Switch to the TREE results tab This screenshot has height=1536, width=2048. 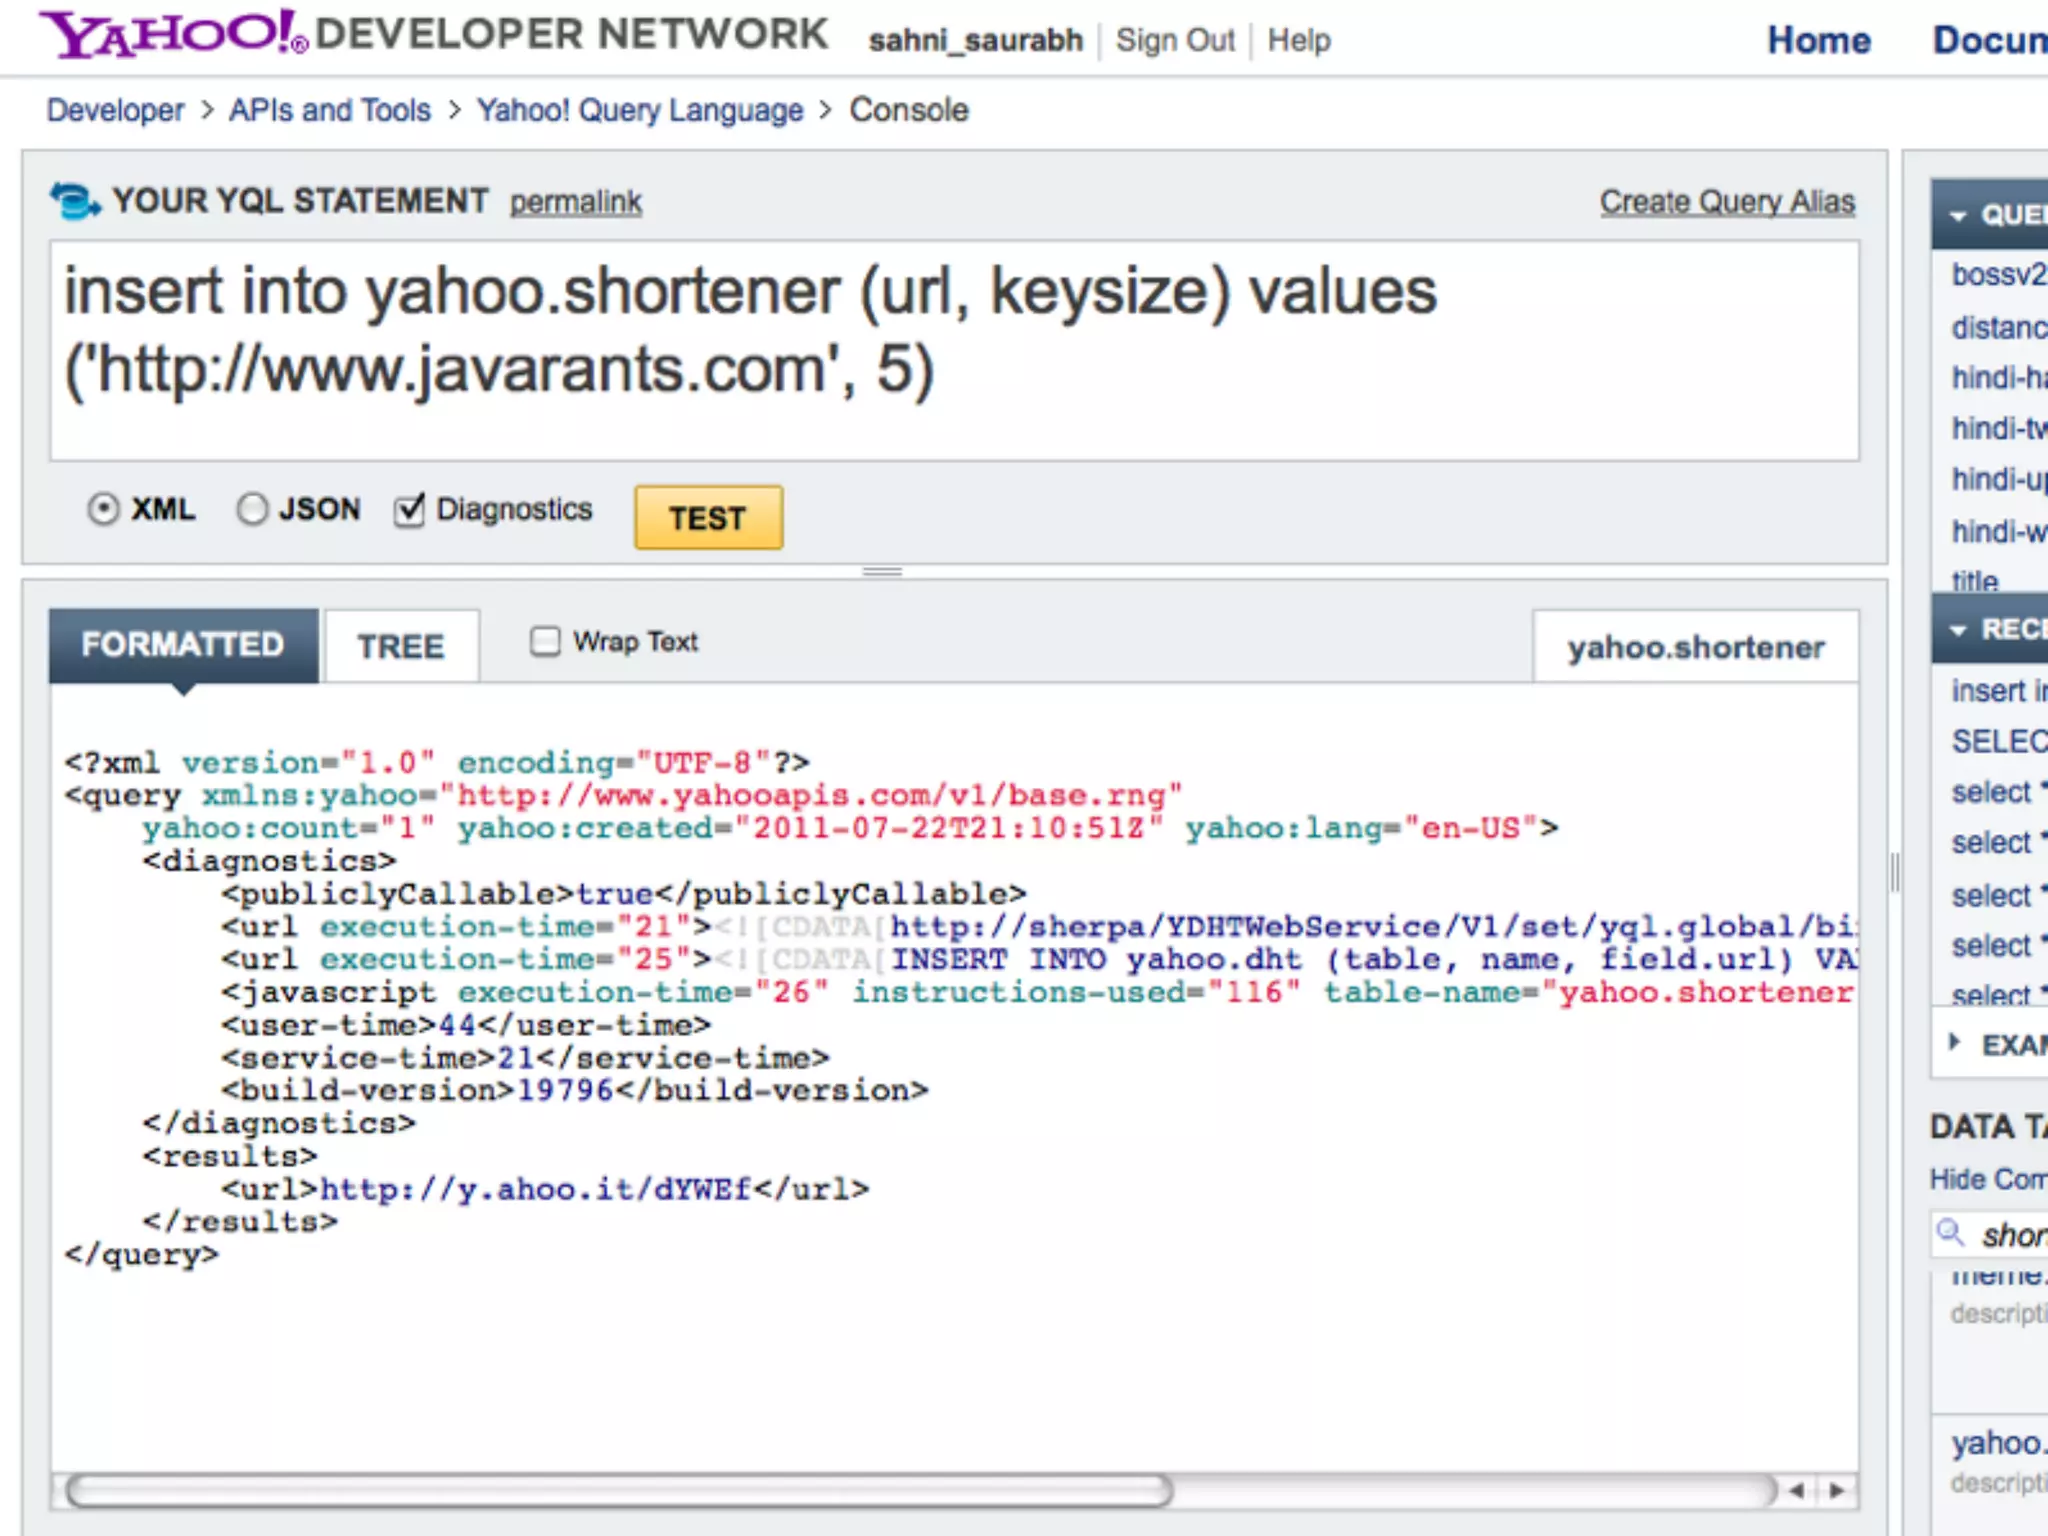point(401,646)
